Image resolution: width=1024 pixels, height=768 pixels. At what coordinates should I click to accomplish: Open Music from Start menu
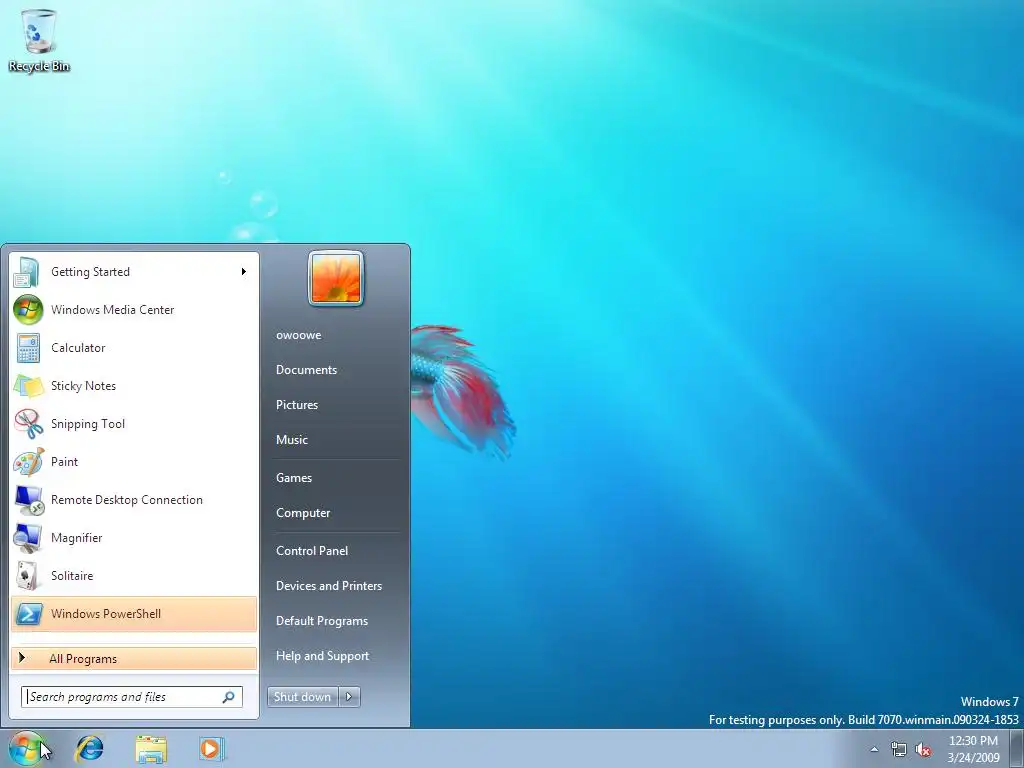pyautogui.click(x=292, y=440)
